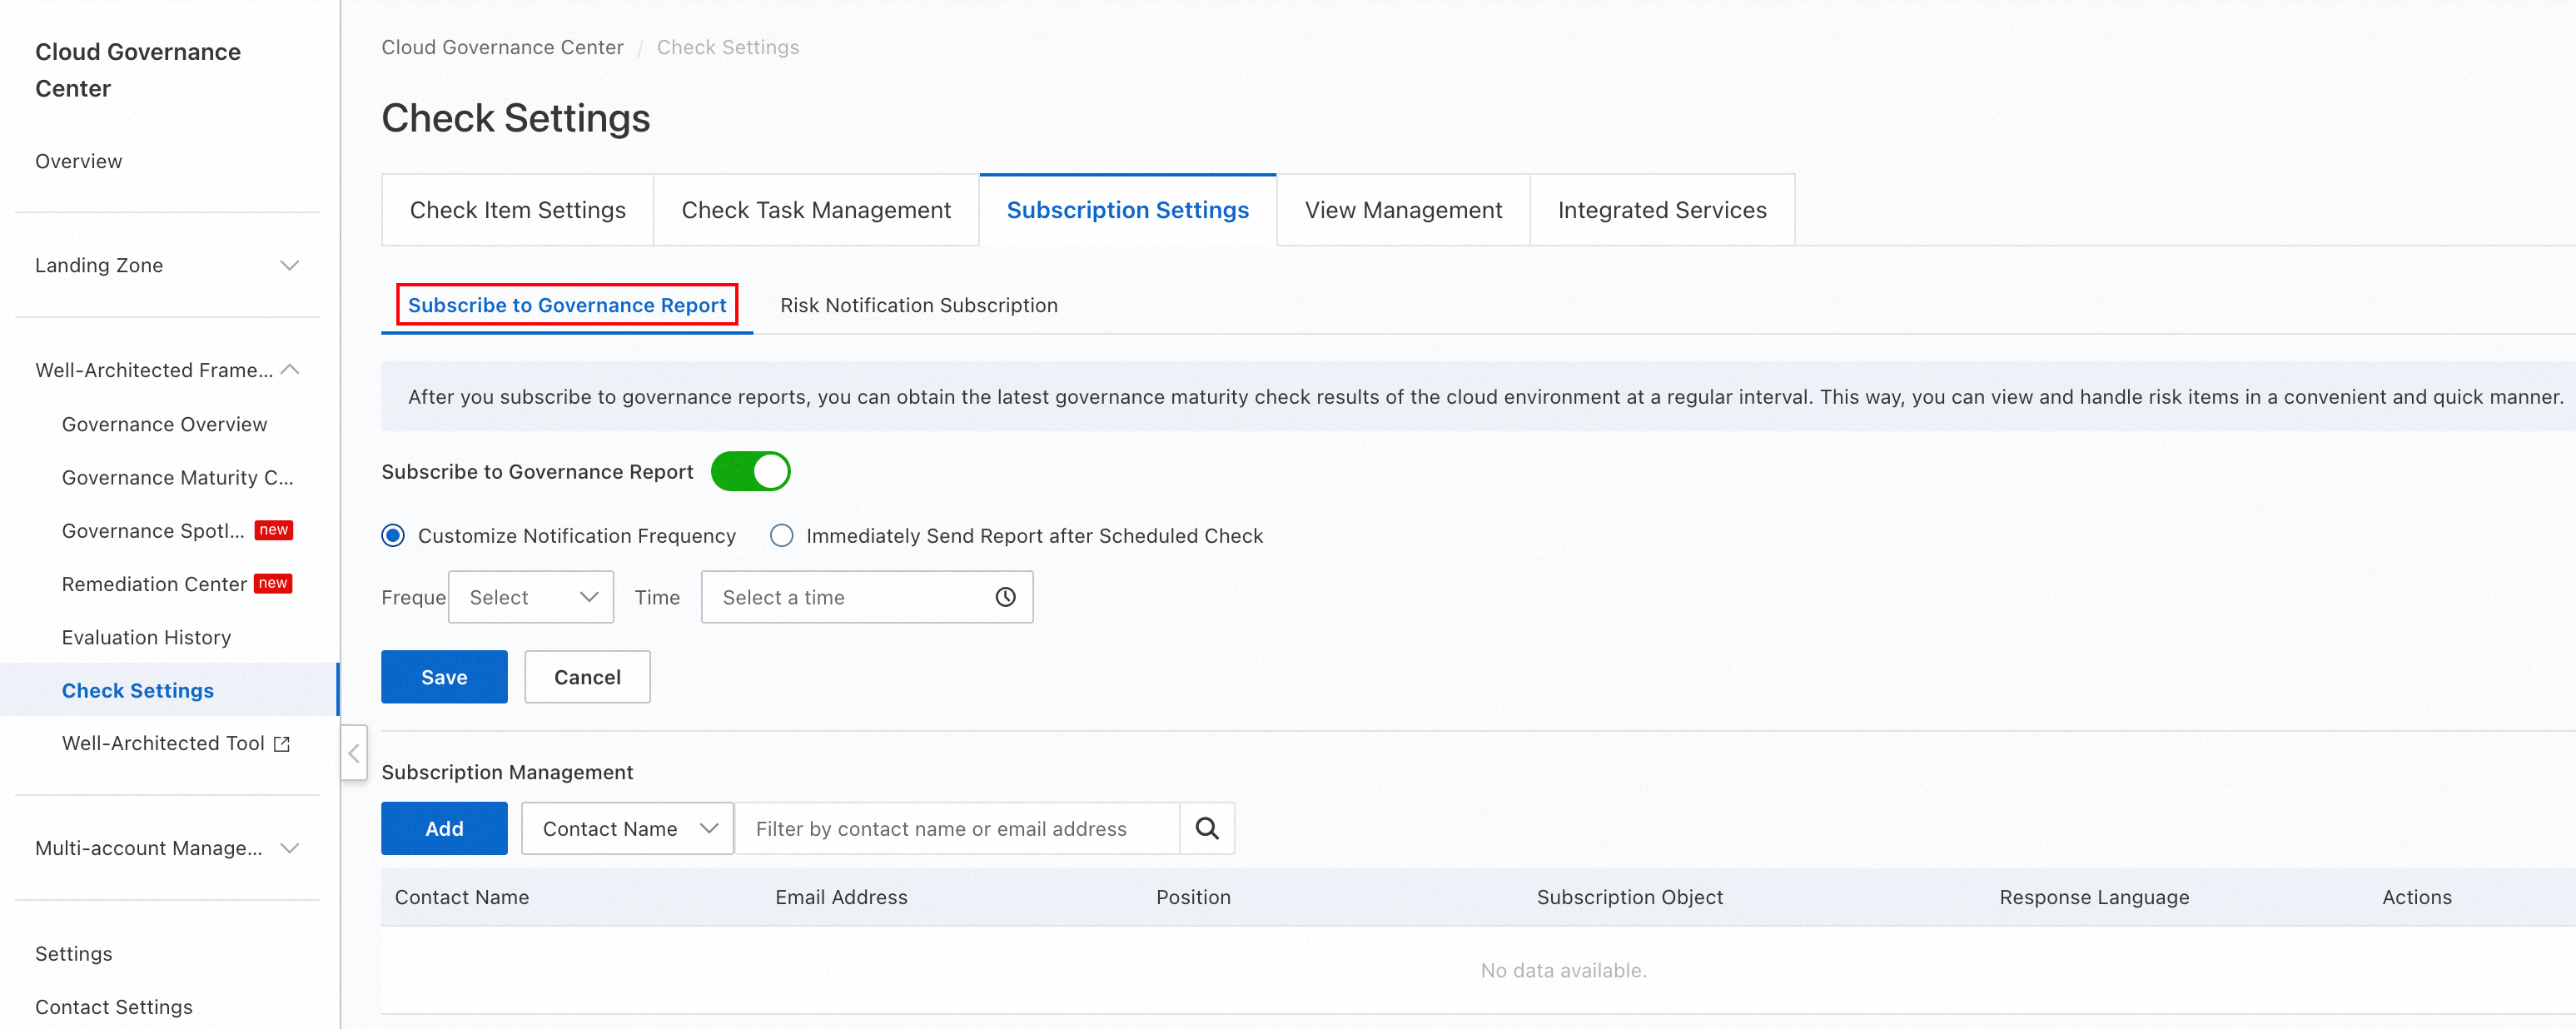The width and height of the screenshot is (2576, 1029).
Task: Open Risk Notification Subscription sub-tab
Action: tap(918, 305)
